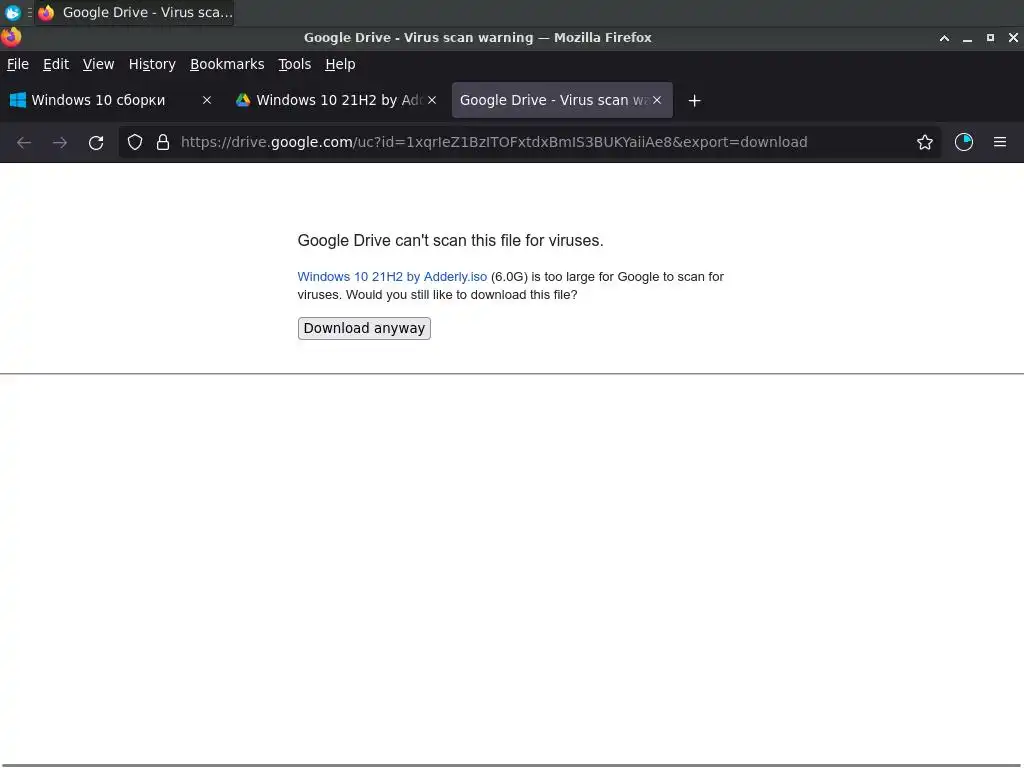Reload the page with the refresh icon
Image resolution: width=1024 pixels, height=768 pixels.
(96, 142)
